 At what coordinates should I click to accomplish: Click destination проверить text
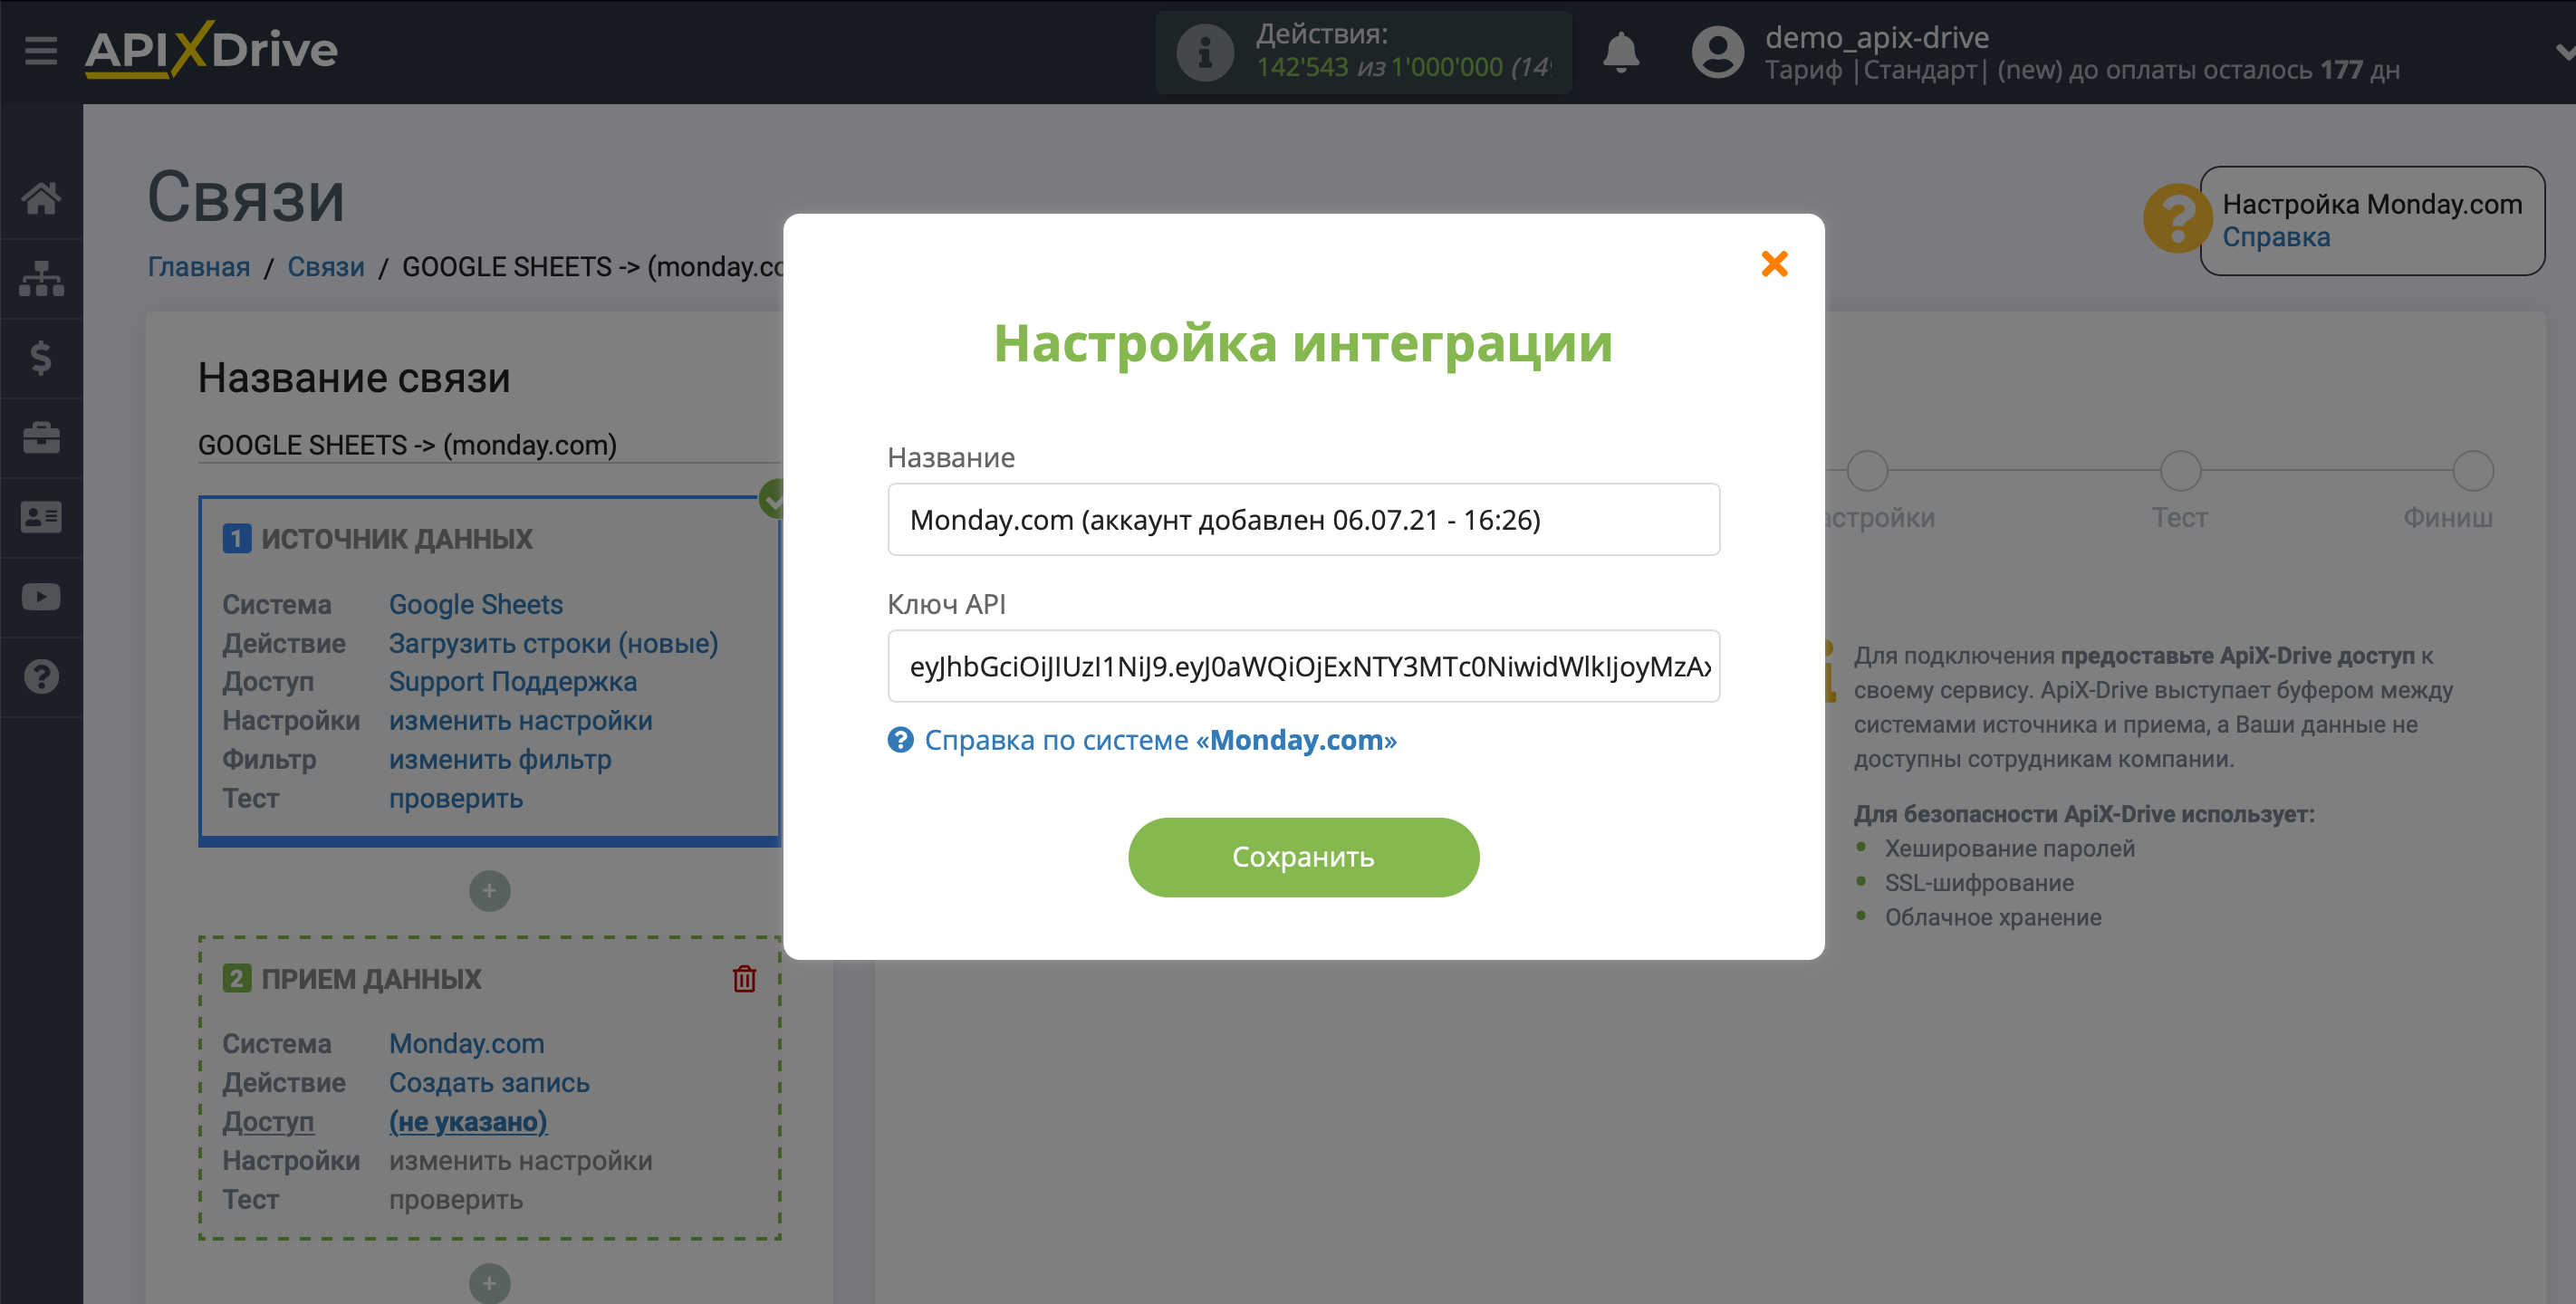[x=456, y=1200]
